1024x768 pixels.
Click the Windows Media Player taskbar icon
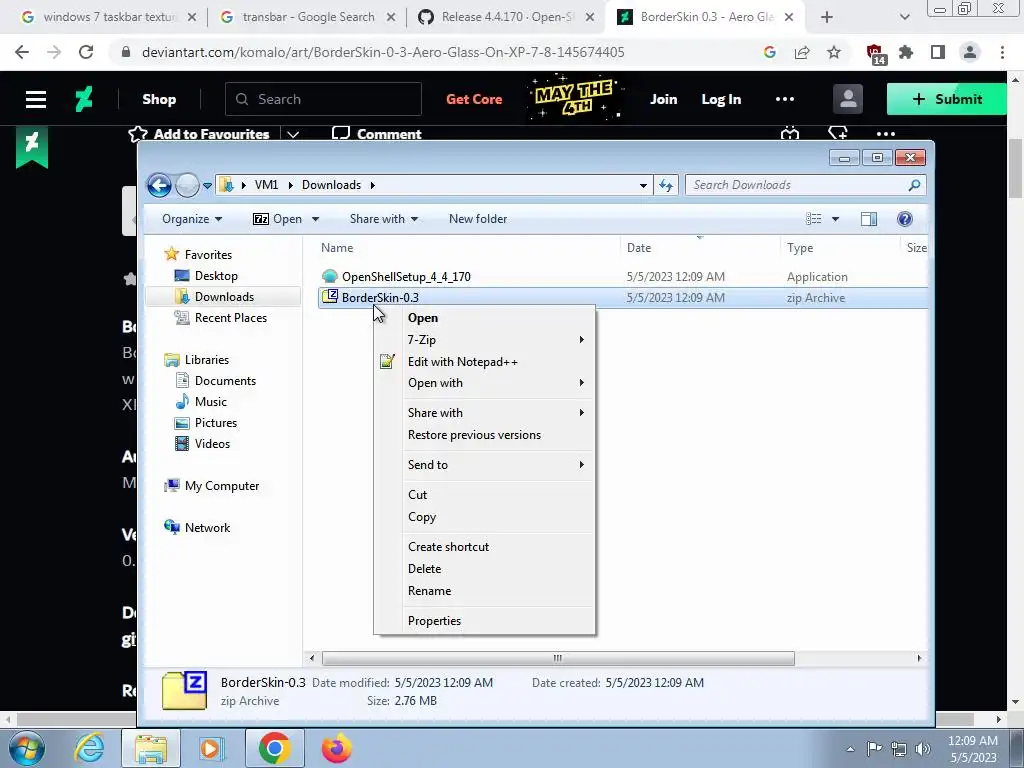(211, 748)
